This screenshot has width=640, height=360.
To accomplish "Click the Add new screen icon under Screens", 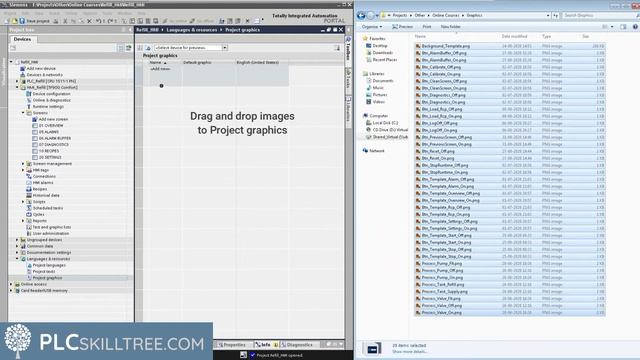I will [35, 119].
